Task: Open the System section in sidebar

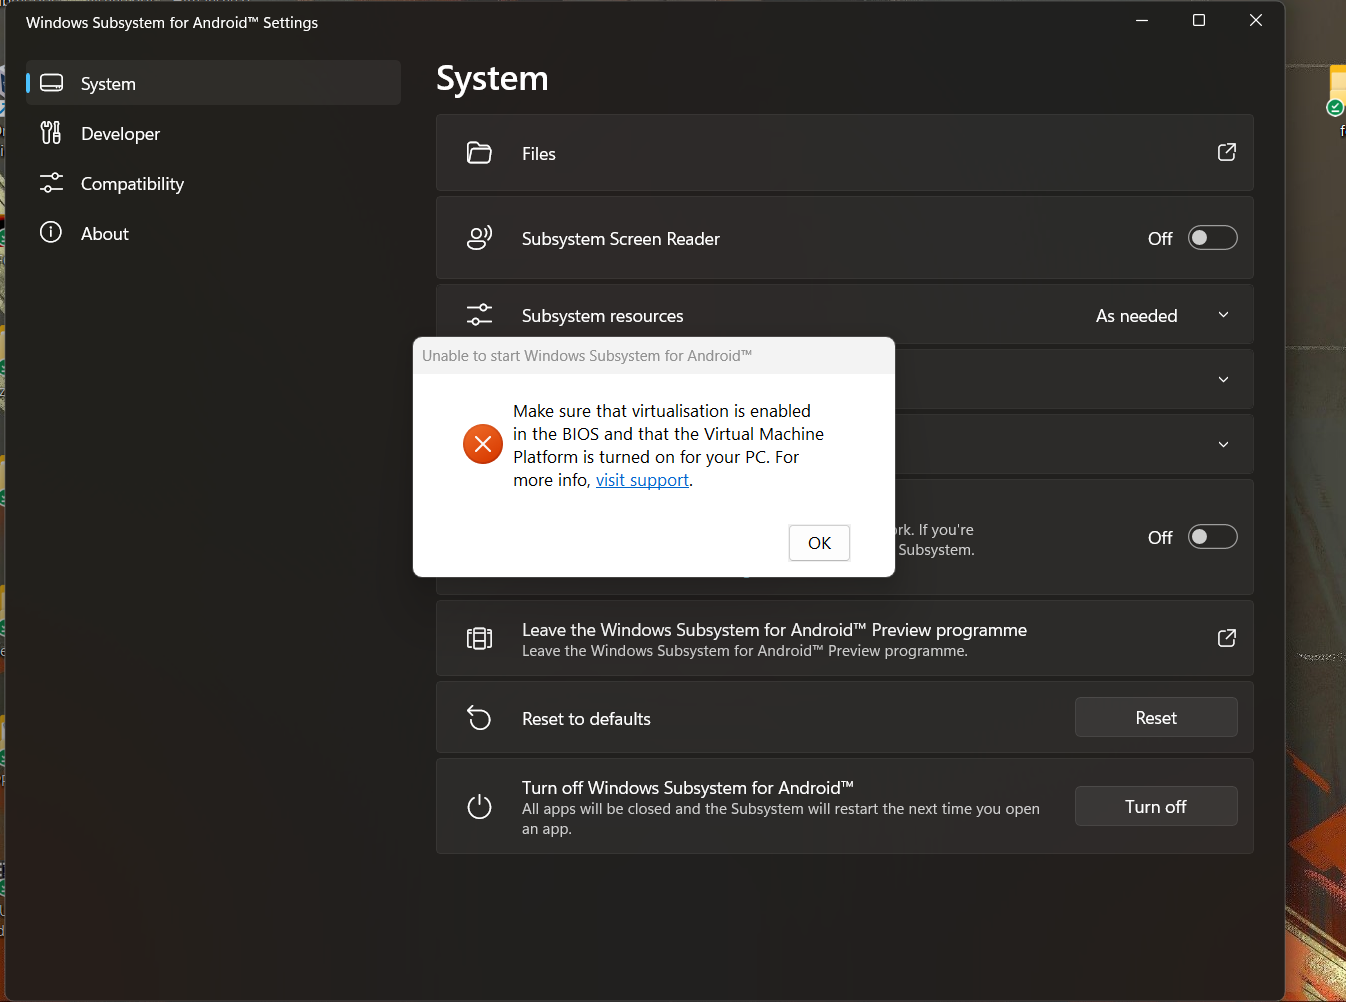Action: (x=213, y=83)
